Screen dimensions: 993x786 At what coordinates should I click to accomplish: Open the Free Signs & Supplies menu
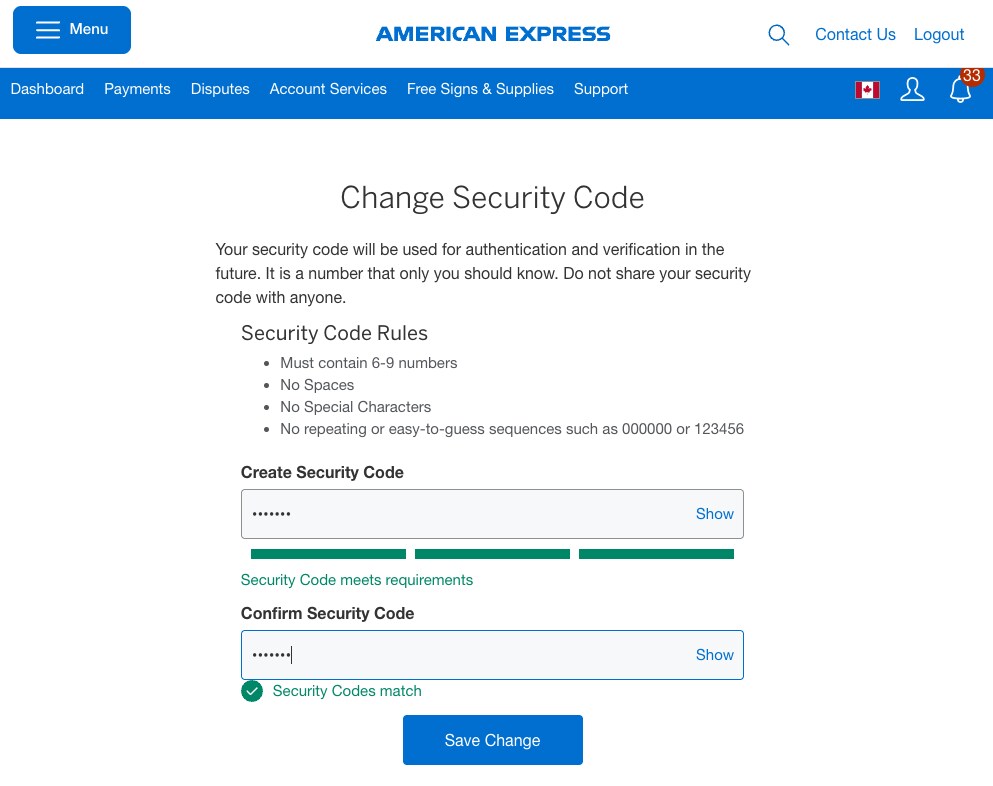coord(480,89)
